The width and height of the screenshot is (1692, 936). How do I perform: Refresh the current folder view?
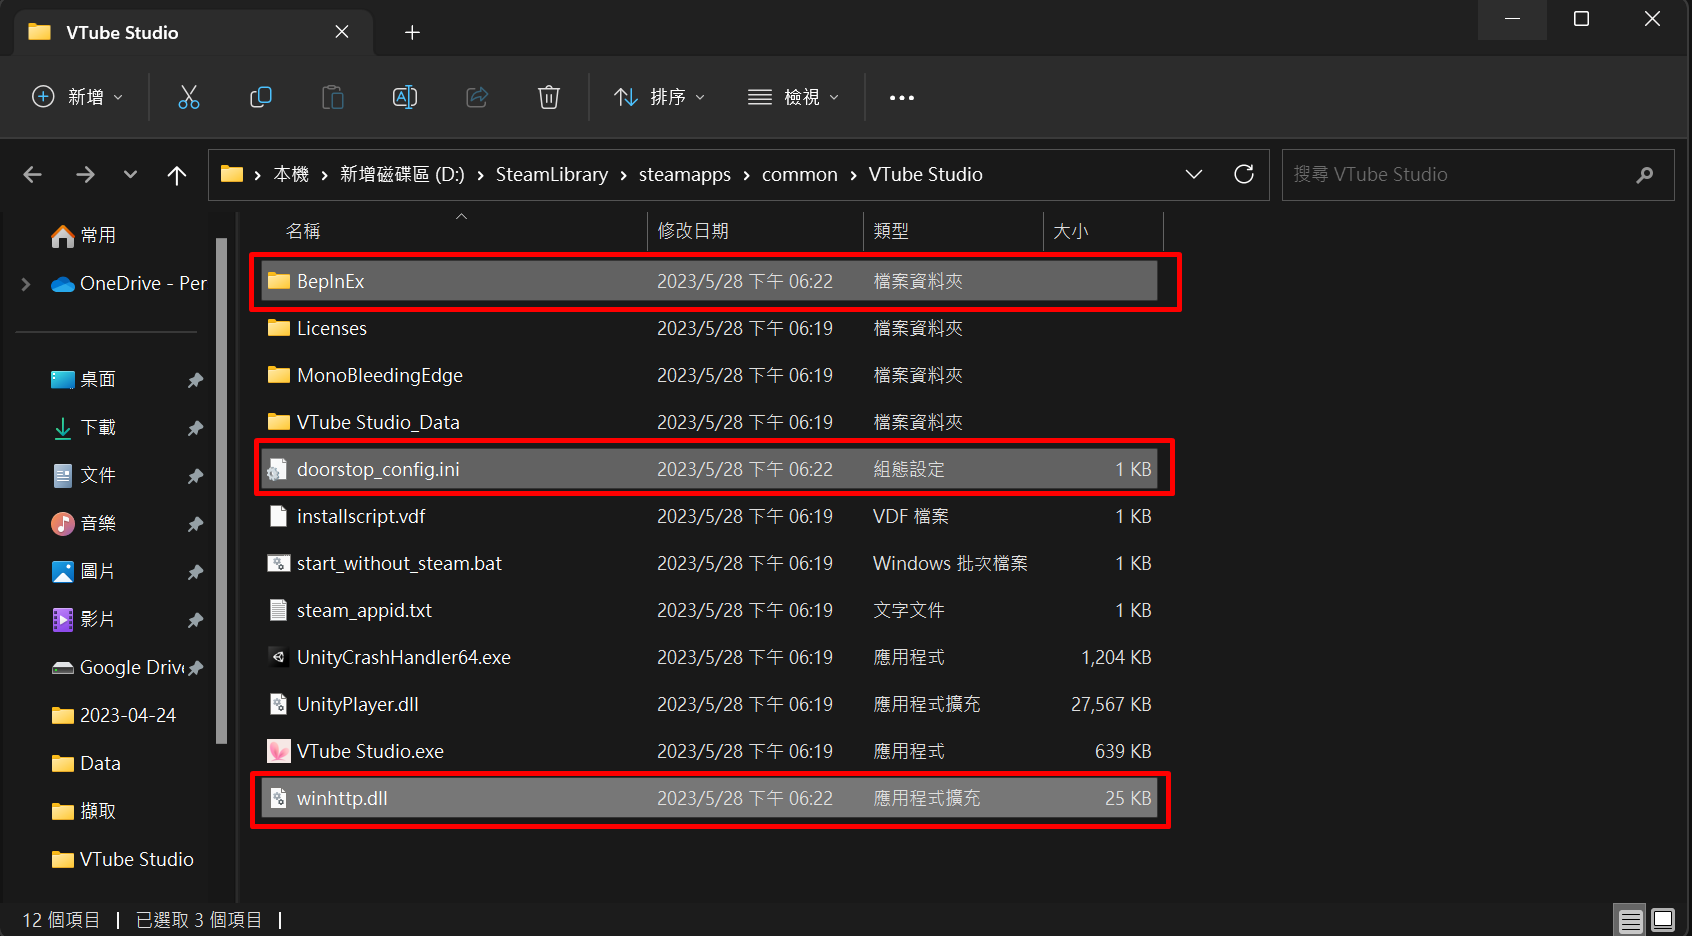(1244, 174)
